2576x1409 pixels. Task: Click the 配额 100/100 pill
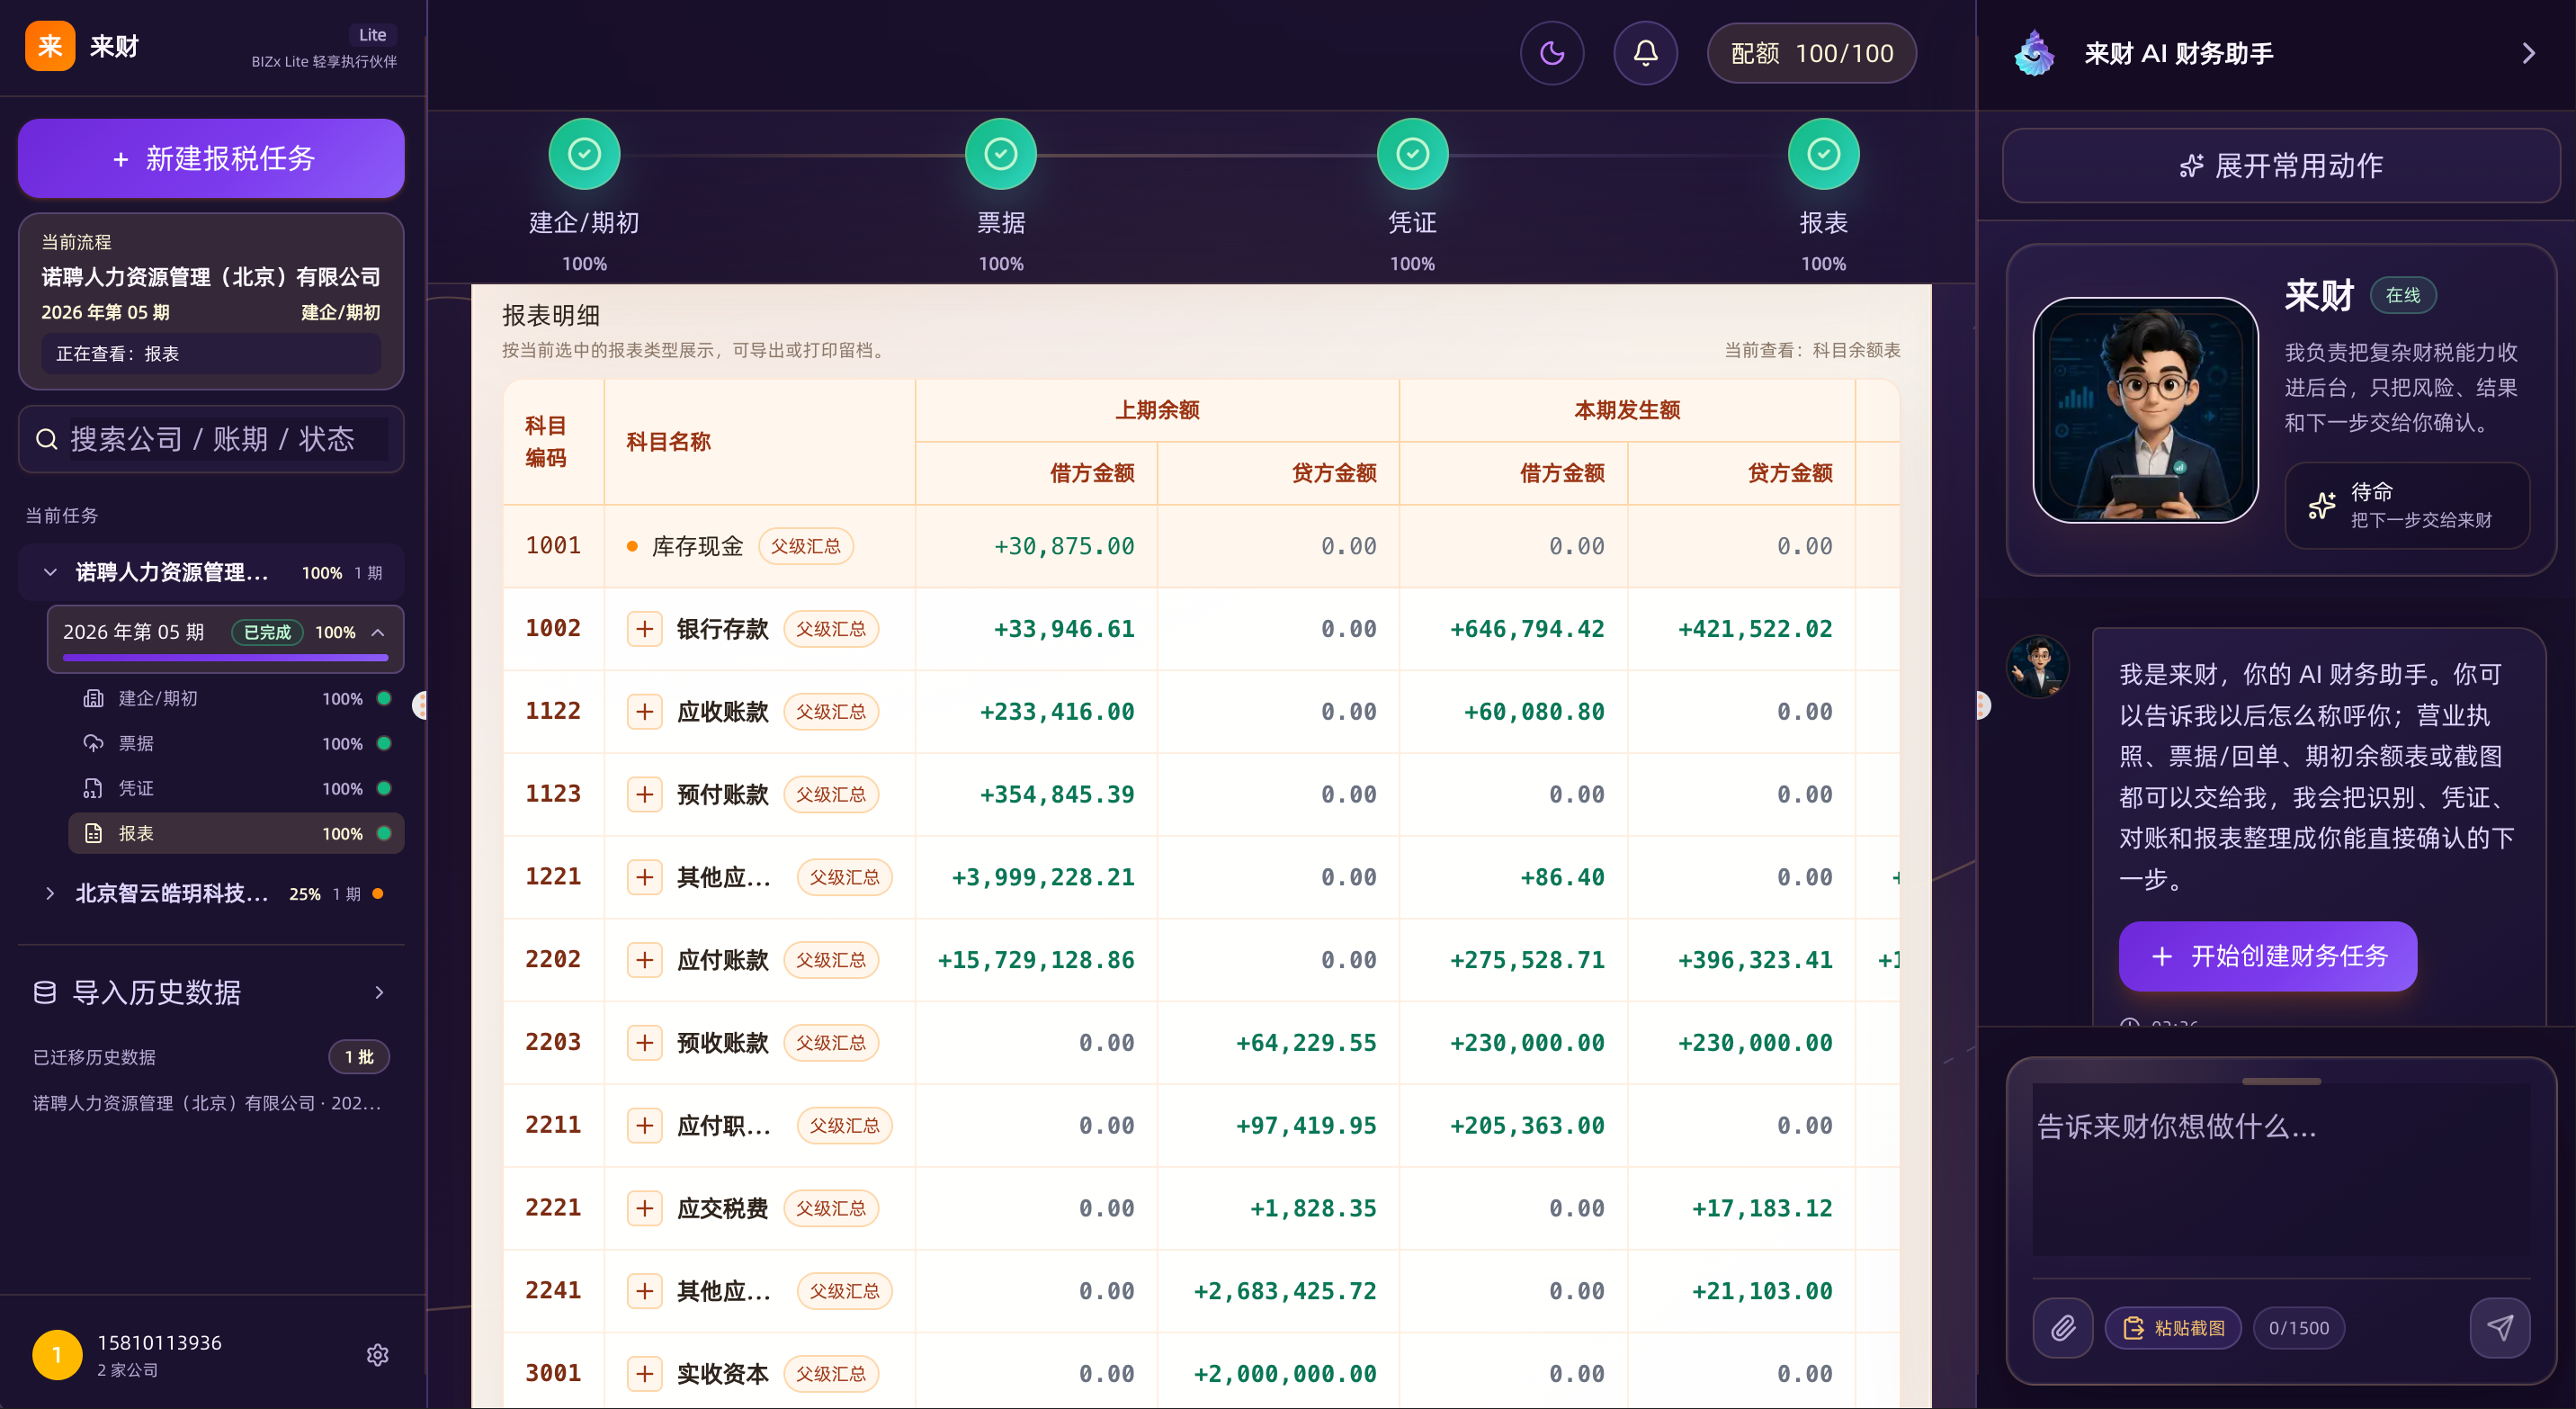click(1811, 53)
